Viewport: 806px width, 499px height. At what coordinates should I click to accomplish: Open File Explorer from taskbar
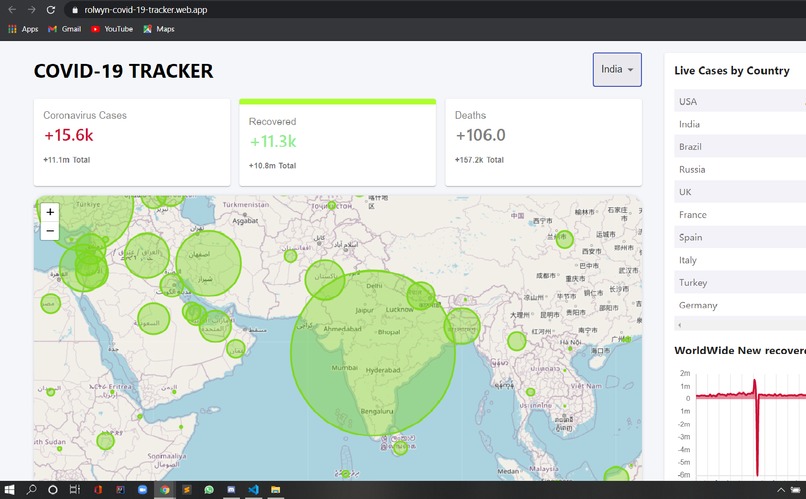tap(276, 490)
